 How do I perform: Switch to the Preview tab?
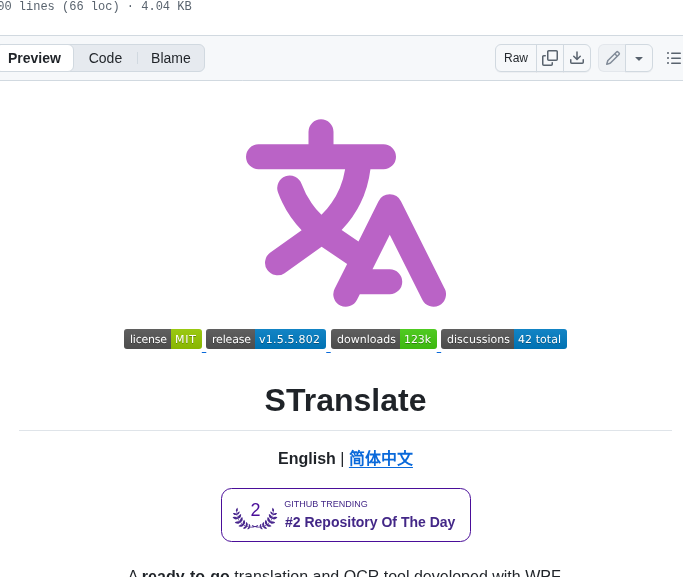pyautogui.click(x=35, y=58)
